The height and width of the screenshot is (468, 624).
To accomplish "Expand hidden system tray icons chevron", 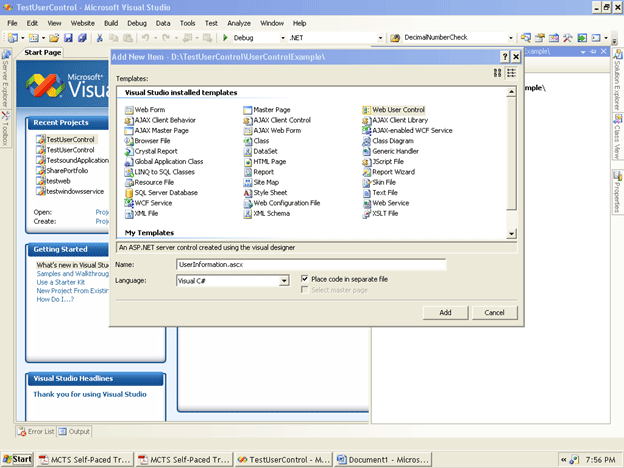I will coord(564,460).
